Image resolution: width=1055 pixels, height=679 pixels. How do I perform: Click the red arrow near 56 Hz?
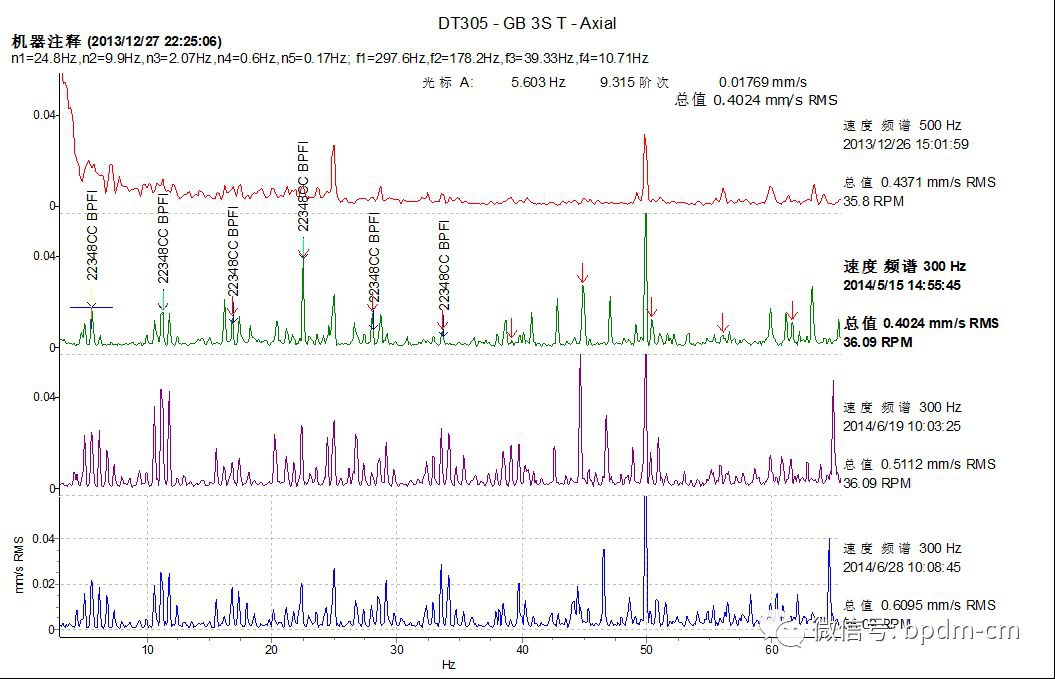(x=723, y=322)
